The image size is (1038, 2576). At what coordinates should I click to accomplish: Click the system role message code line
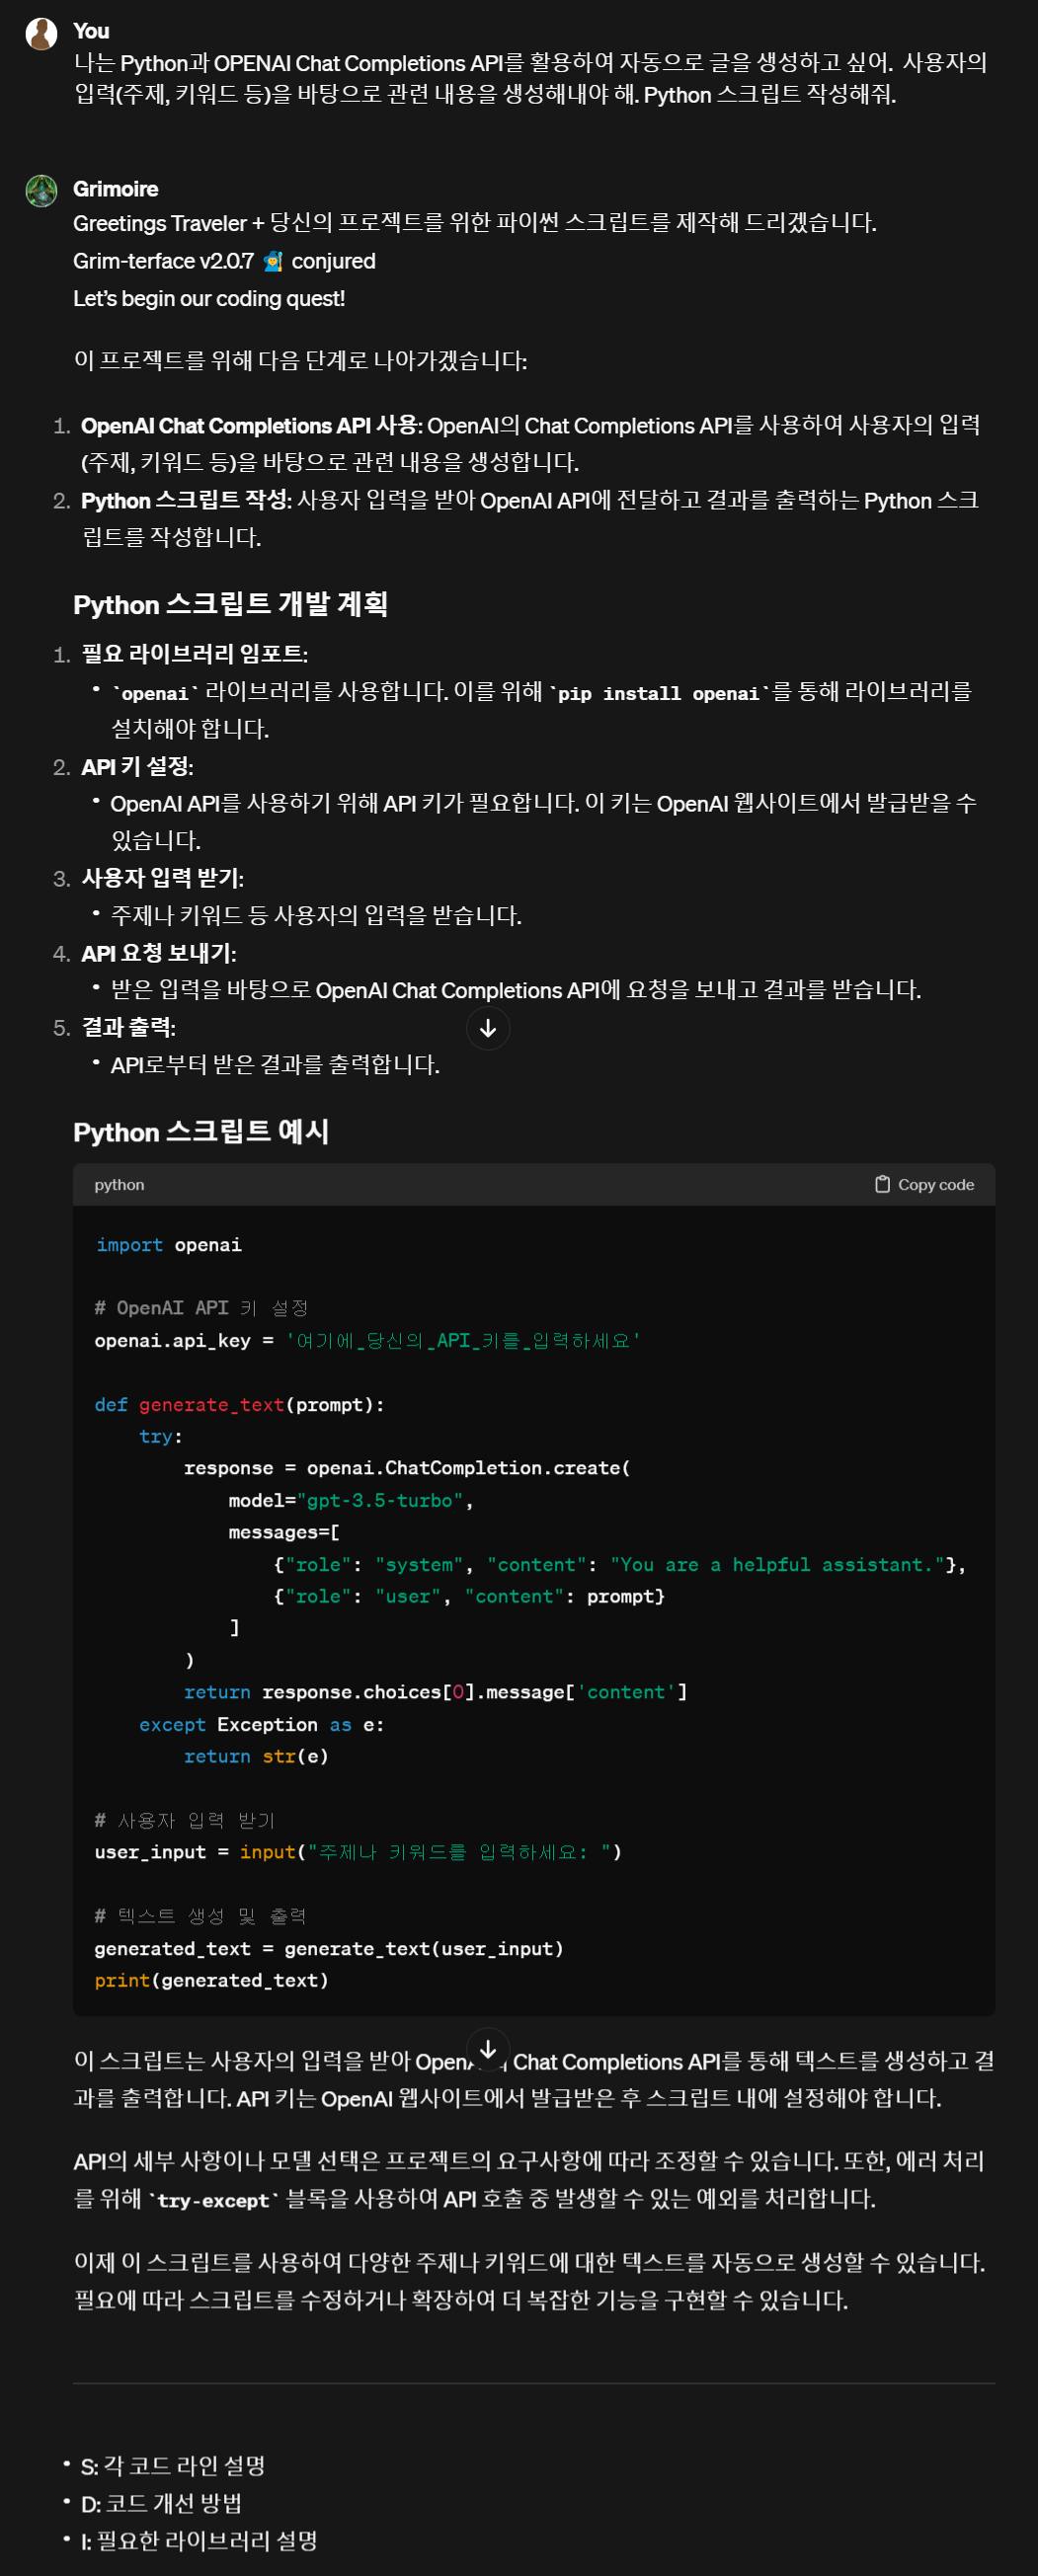(x=620, y=1564)
